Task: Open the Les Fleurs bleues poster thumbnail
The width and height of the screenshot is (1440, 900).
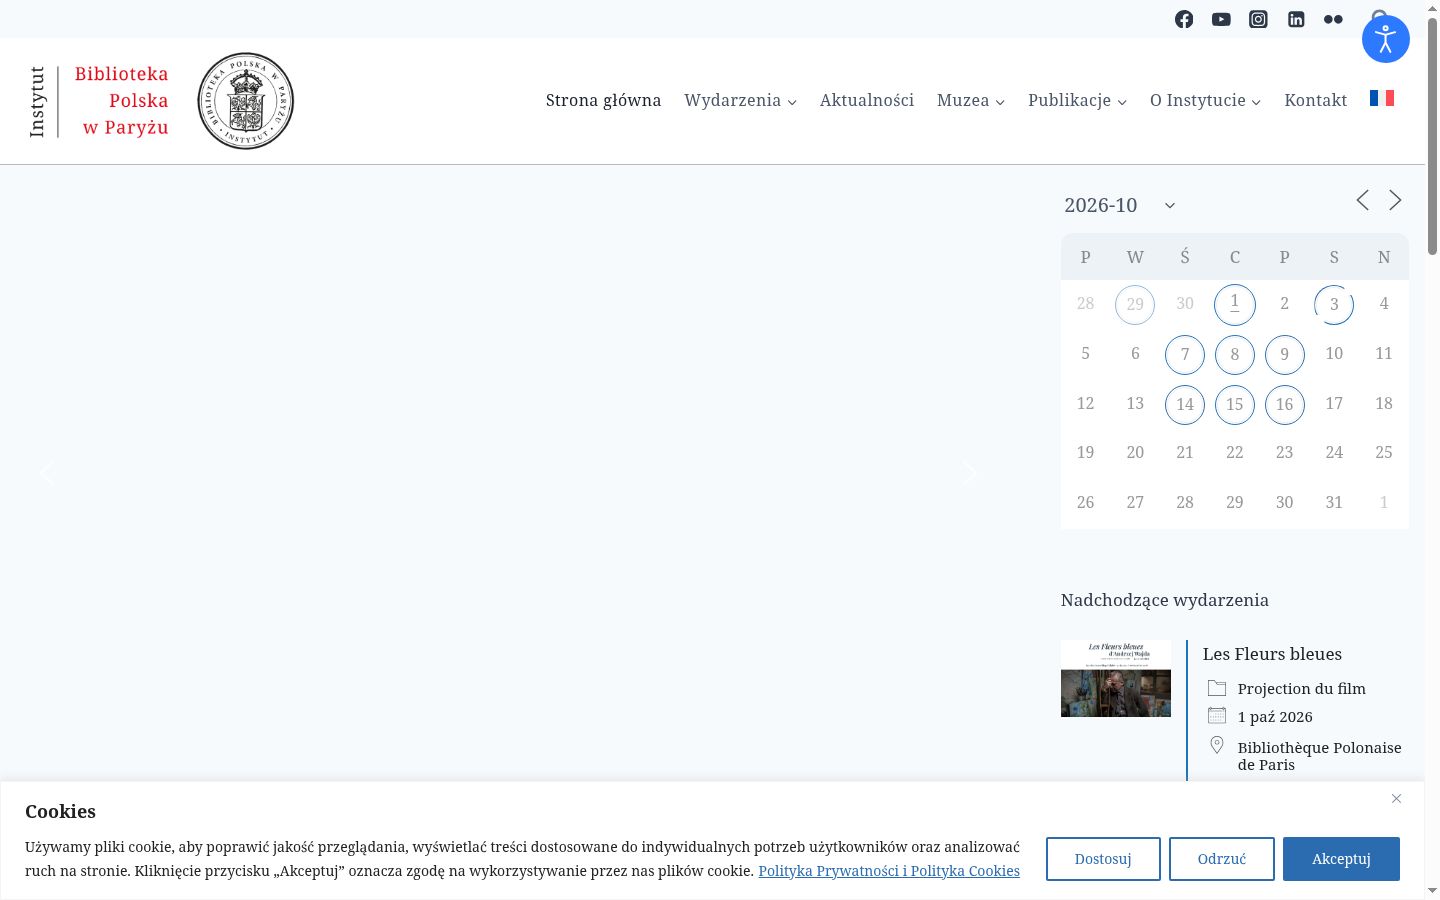Action: point(1116,678)
